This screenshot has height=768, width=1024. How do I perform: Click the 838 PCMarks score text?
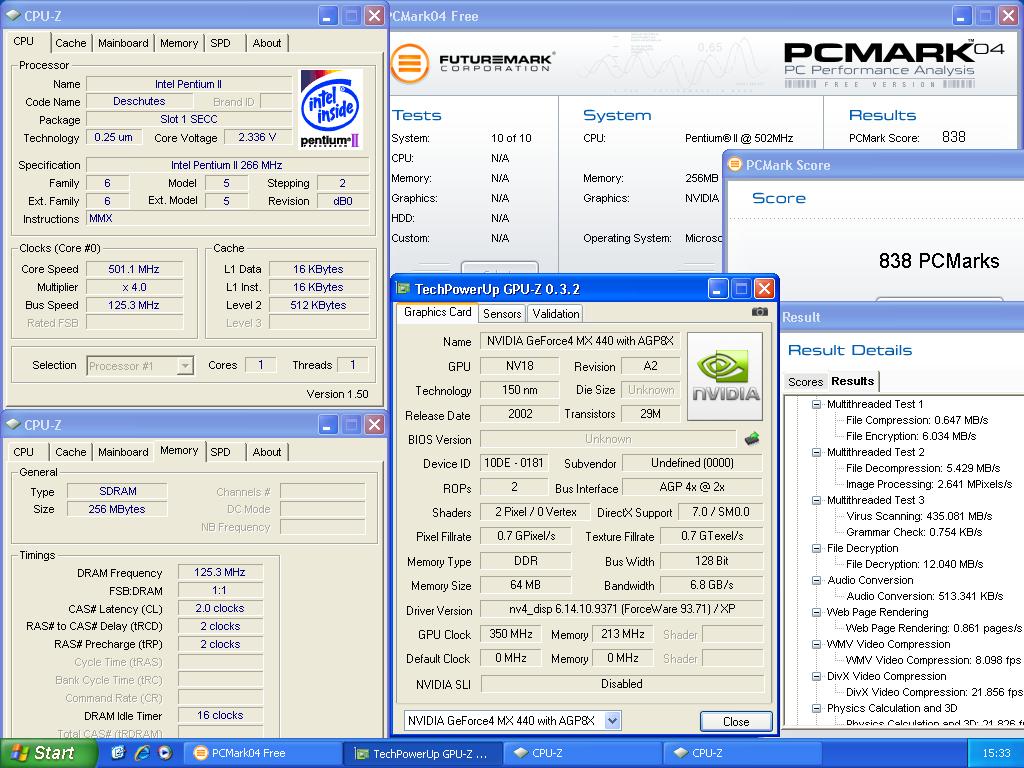pos(938,261)
